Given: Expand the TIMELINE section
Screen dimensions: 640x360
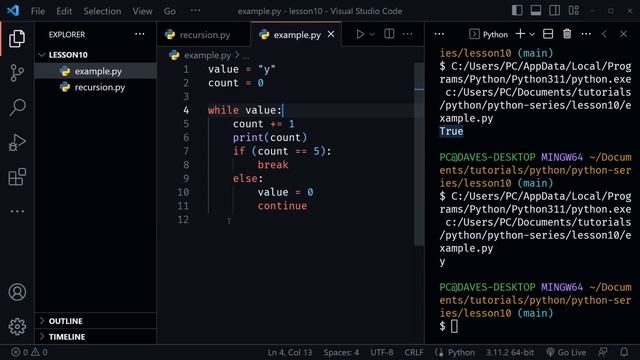Looking at the screenshot, I should pyautogui.click(x=96, y=337).
